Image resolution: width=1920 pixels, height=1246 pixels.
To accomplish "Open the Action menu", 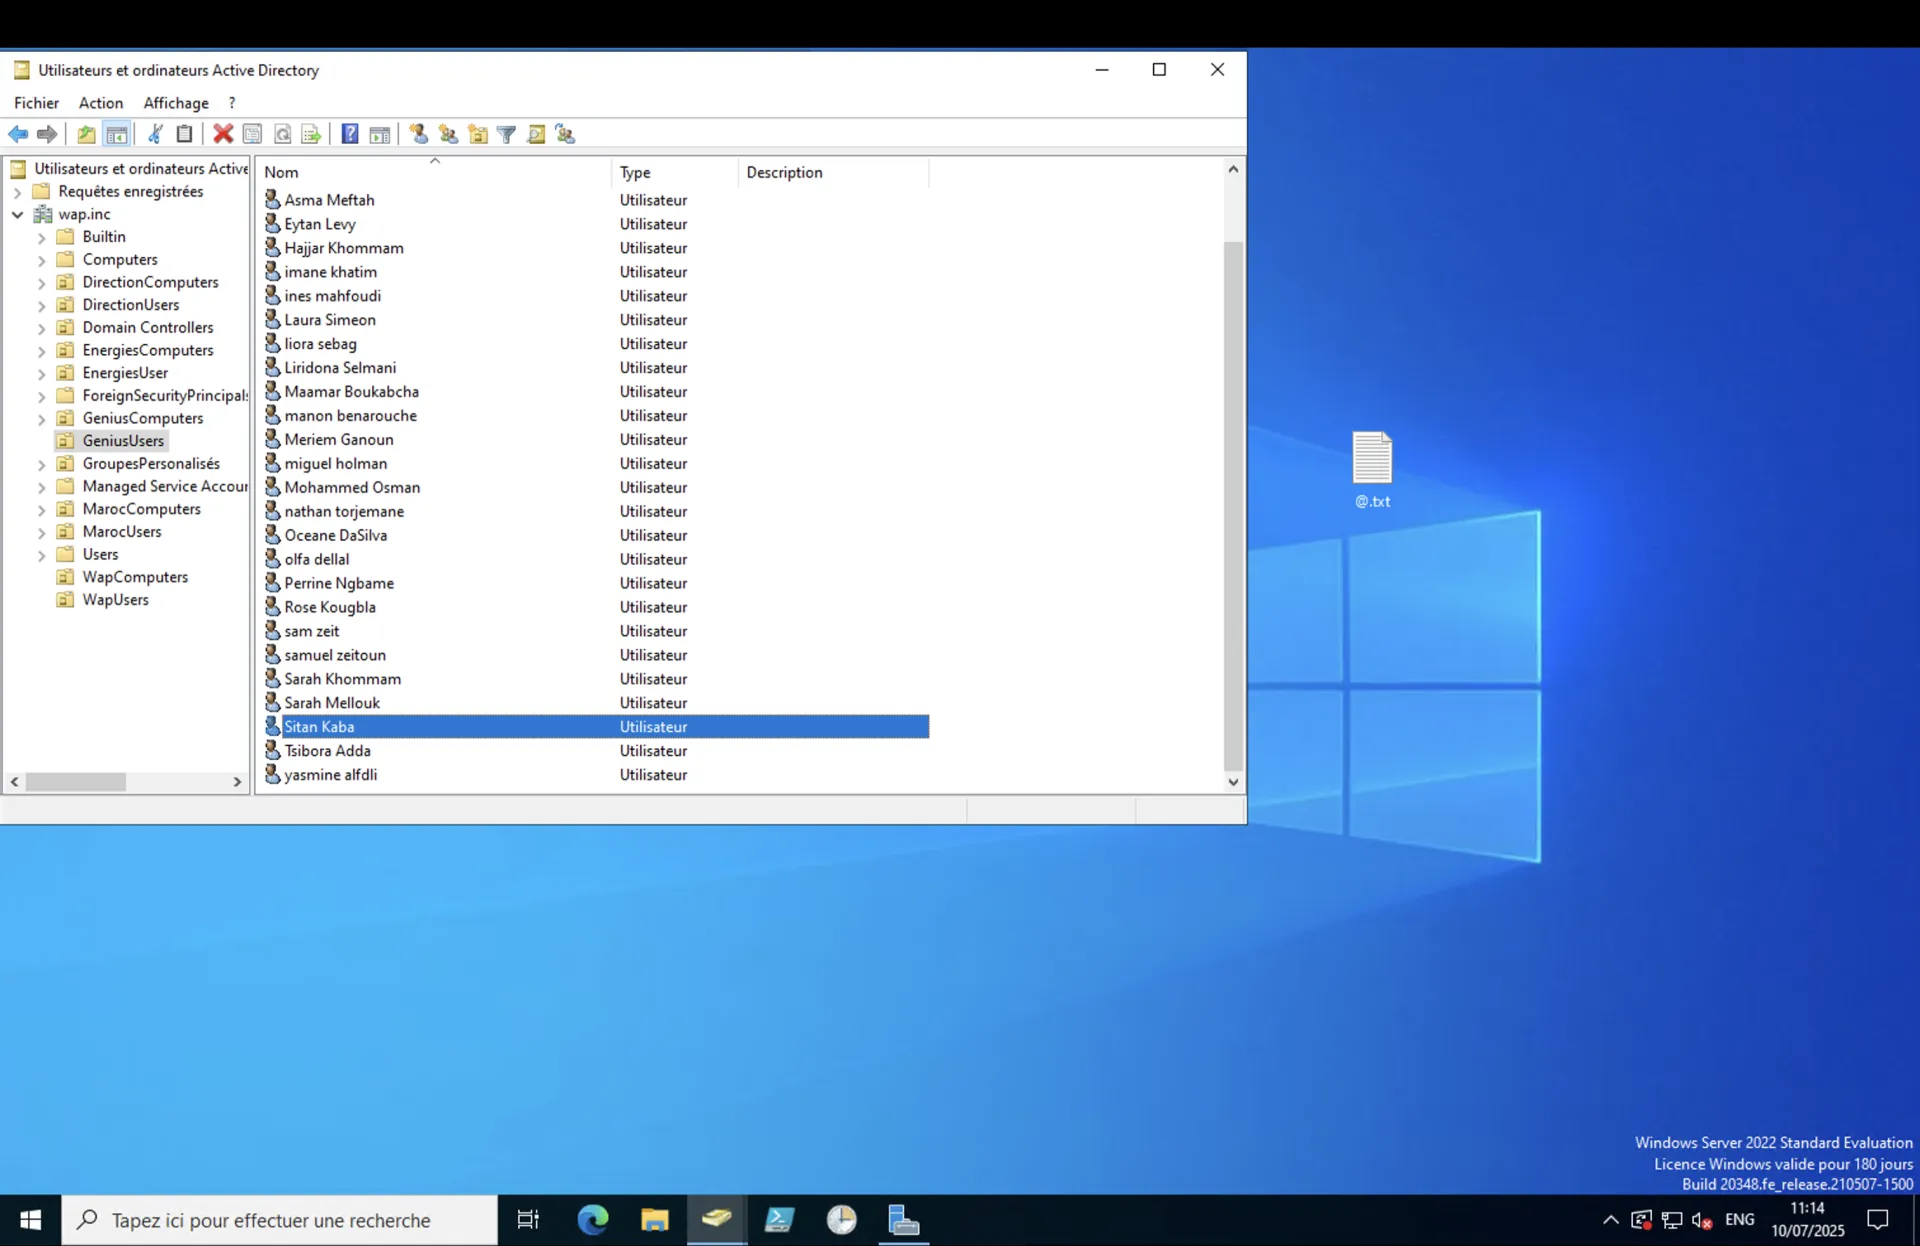I will point(101,103).
